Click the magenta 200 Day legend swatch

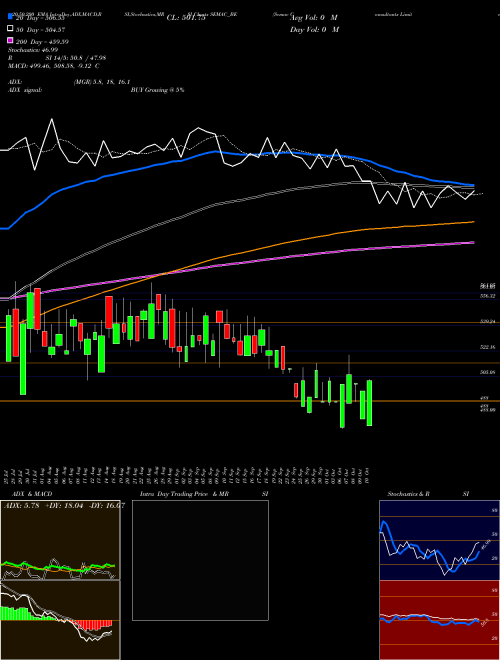click(x=11, y=40)
